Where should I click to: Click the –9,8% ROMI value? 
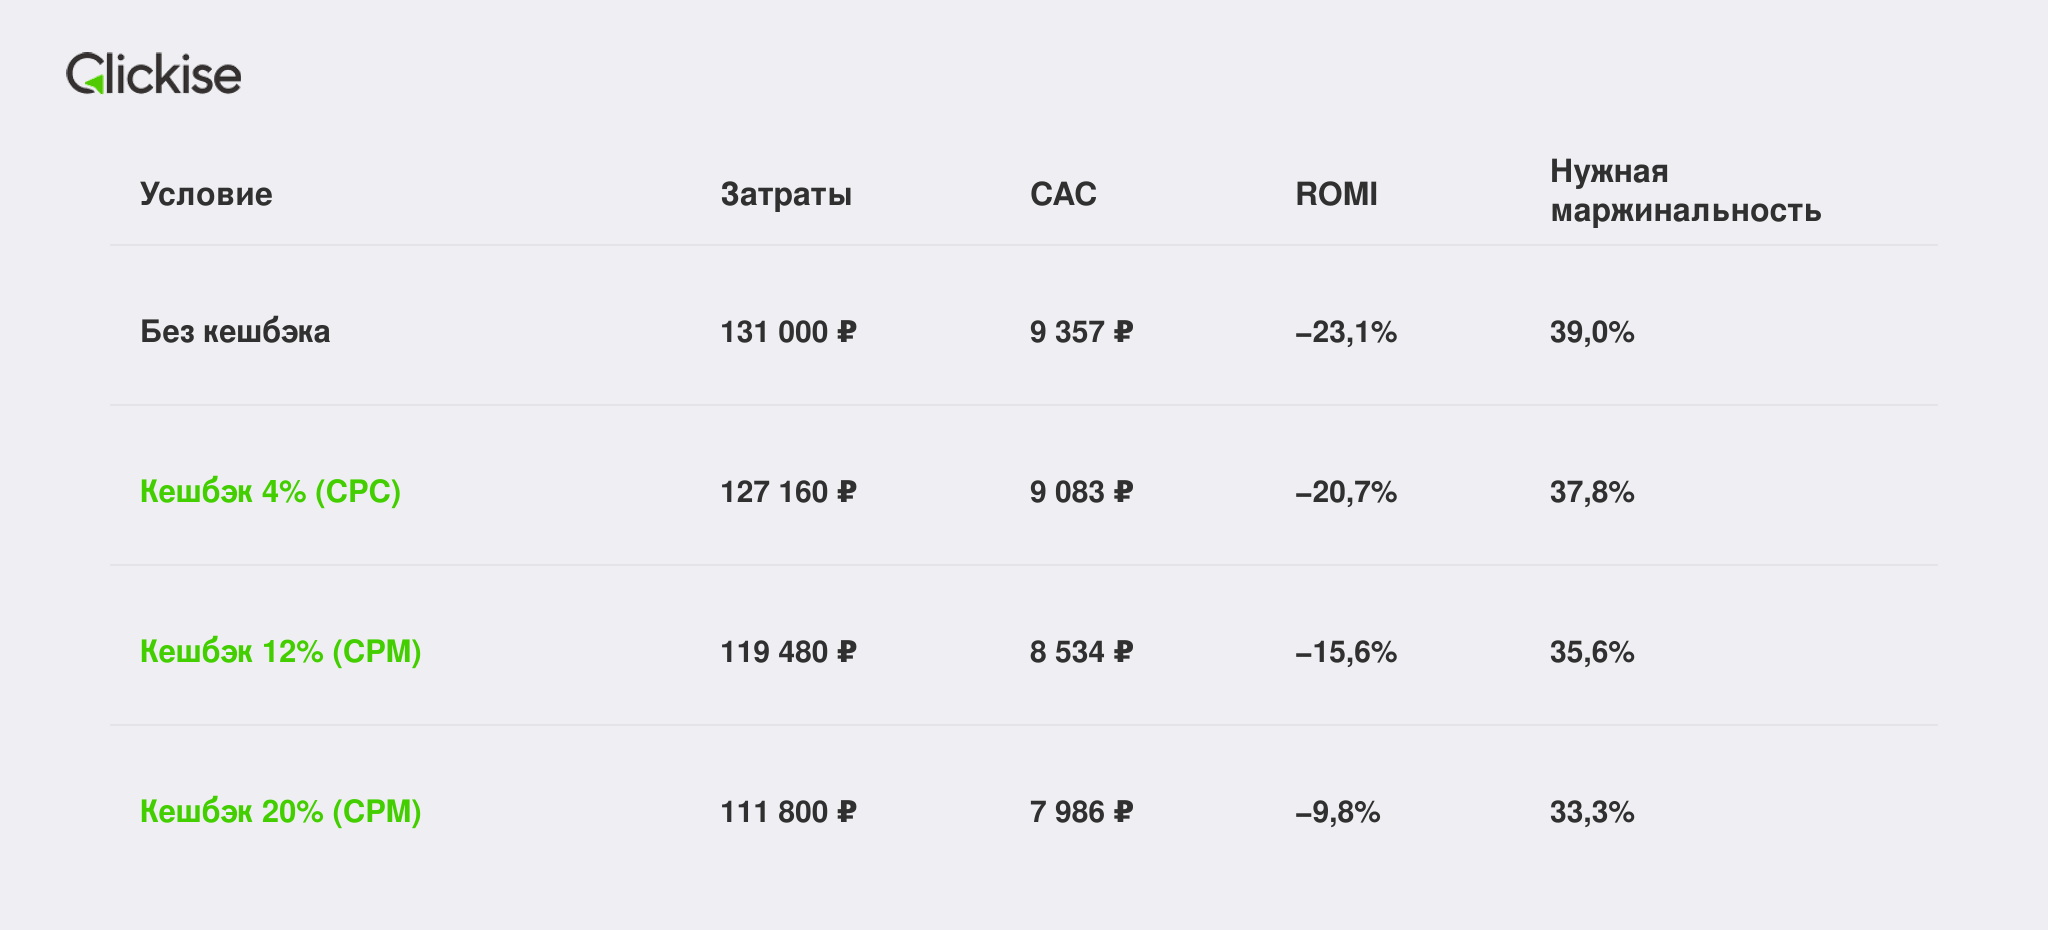(1337, 812)
